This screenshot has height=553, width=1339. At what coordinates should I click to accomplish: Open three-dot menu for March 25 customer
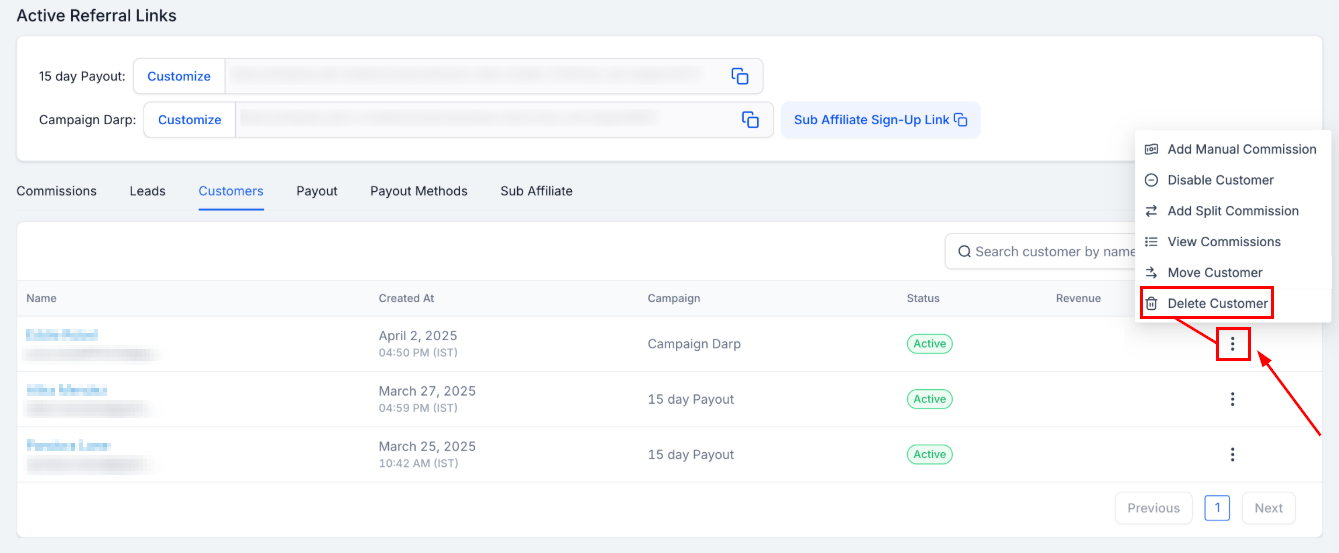(x=1232, y=454)
